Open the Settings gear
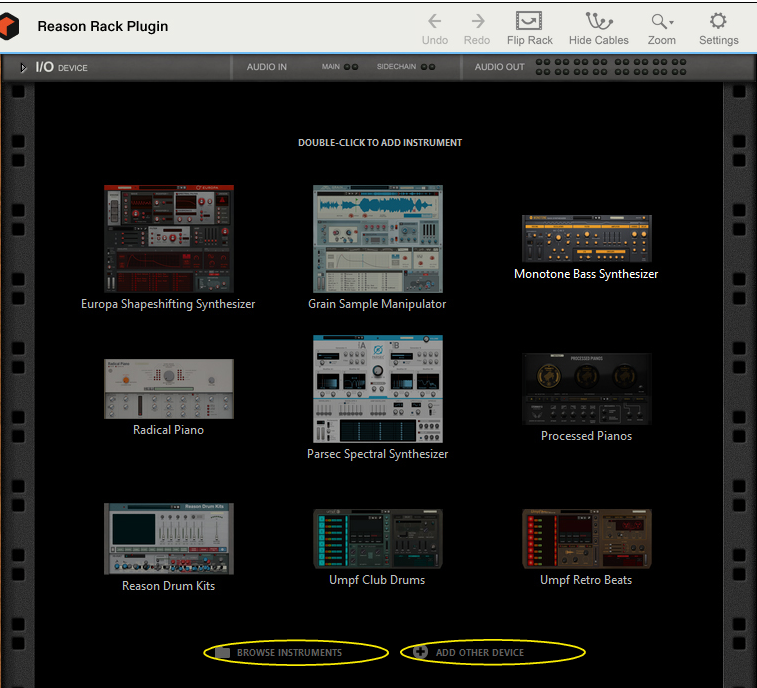 (718, 21)
